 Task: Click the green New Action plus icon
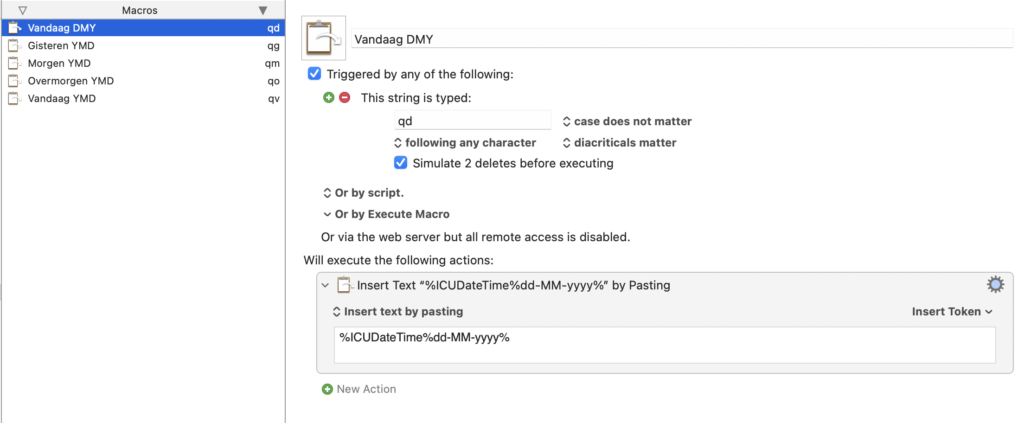click(x=327, y=389)
